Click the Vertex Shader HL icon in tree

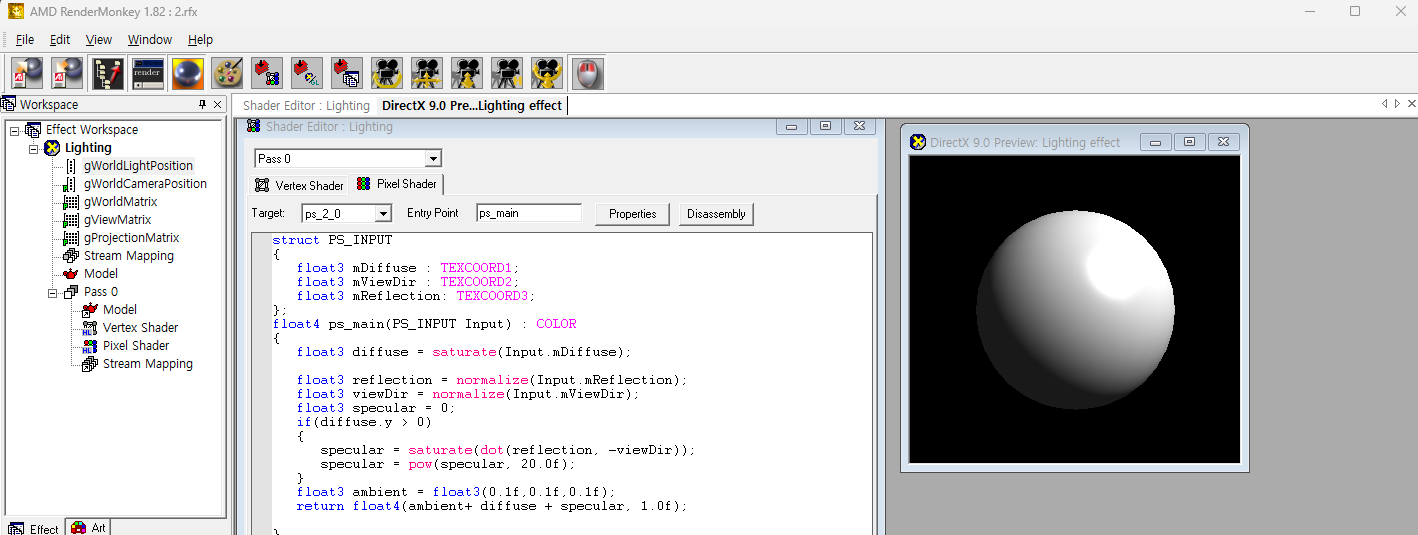[90, 328]
